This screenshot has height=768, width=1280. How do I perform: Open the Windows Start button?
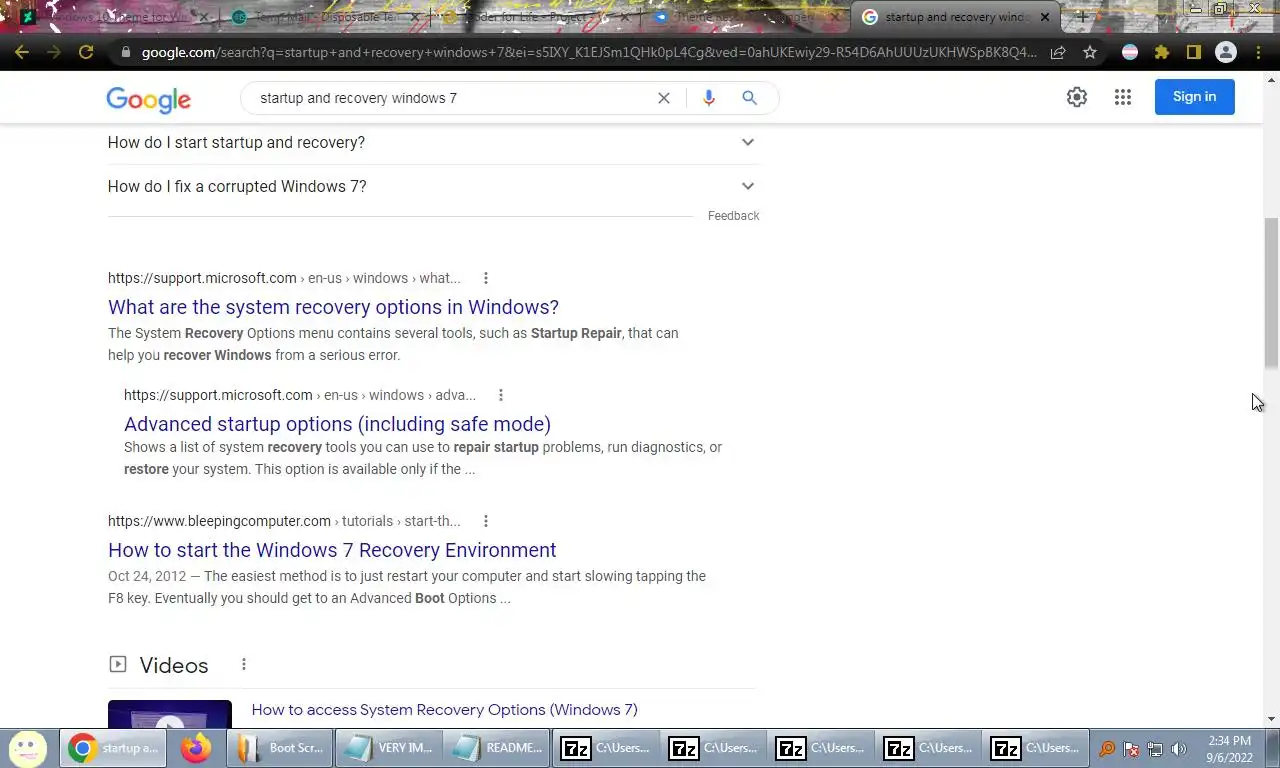[28, 748]
